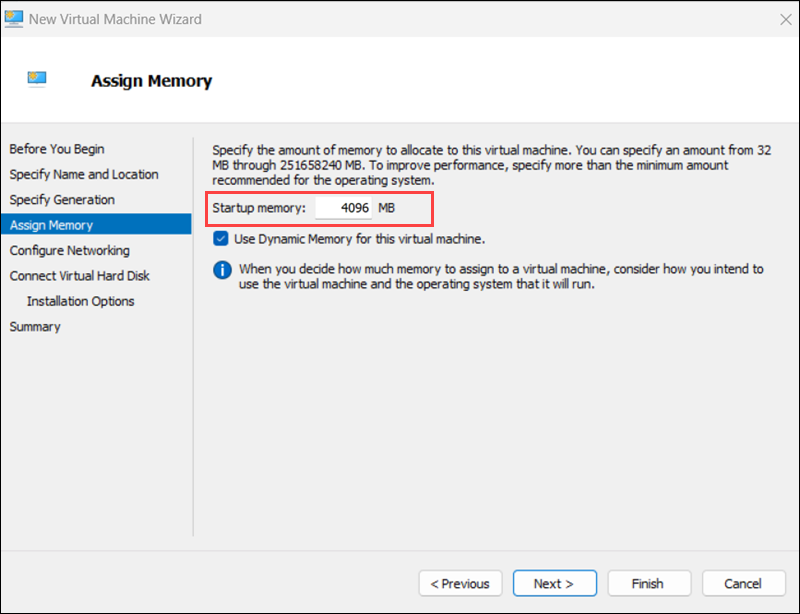Image resolution: width=800 pixels, height=614 pixels.
Task: Click the 'When you decide how much memory' note
Action: click(501, 276)
